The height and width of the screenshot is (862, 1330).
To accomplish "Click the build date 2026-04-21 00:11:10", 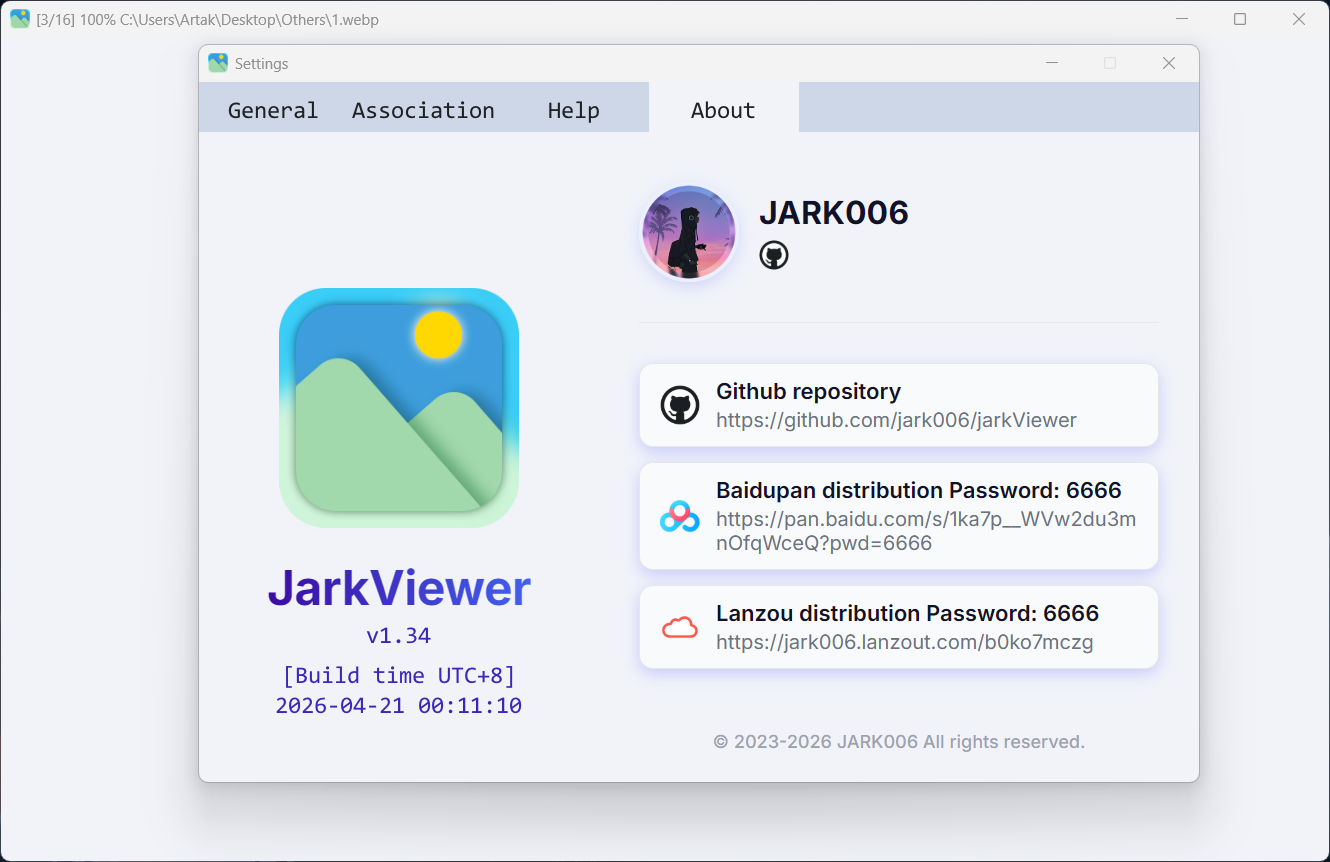I will coord(398,705).
